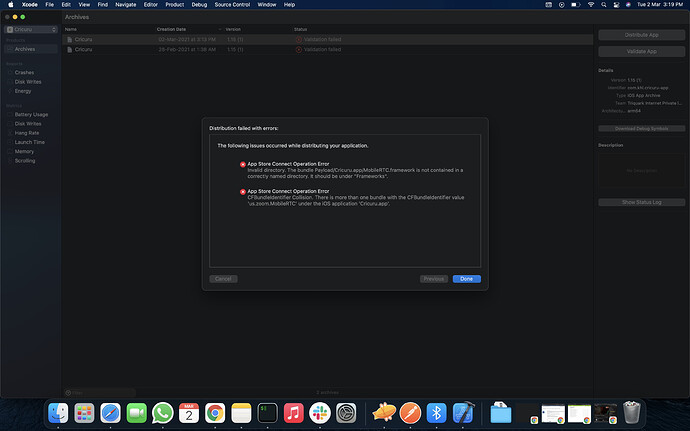Viewport: 690px width, 431px height.
Task: Open Wi-Fi status in menu bar
Action: [591, 4]
